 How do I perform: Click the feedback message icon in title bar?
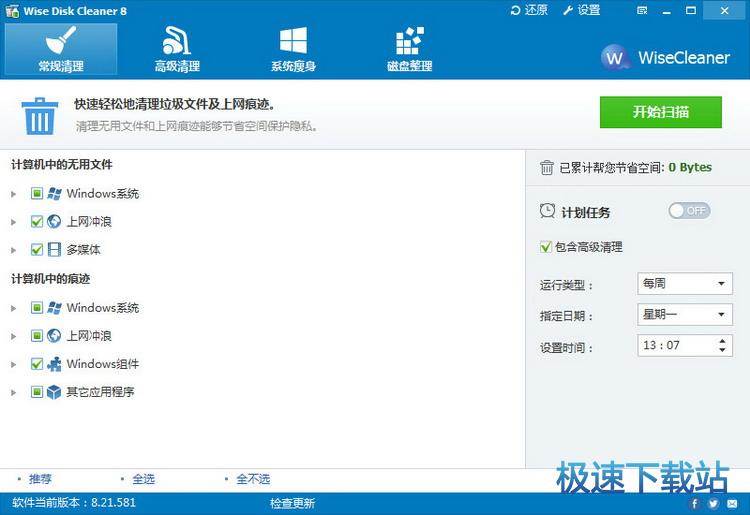pos(642,11)
